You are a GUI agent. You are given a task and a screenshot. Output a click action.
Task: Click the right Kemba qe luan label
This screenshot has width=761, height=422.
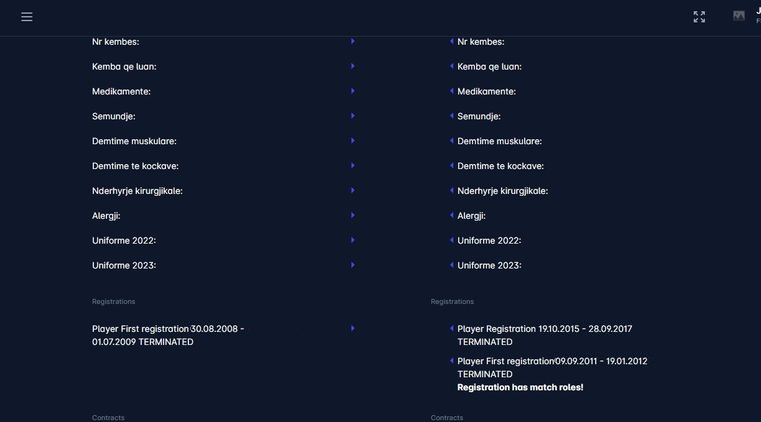click(489, 67)
